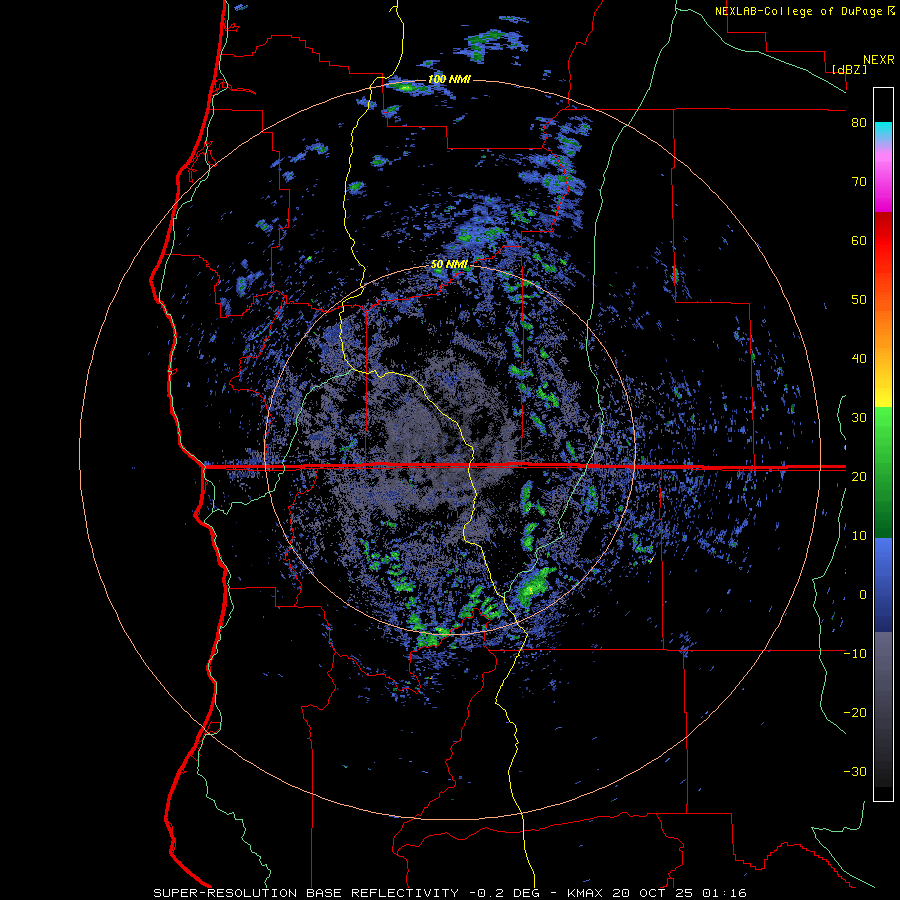Click the cyan top band of the legend
Screen dimensions: 900x900
tap(883, 129)
